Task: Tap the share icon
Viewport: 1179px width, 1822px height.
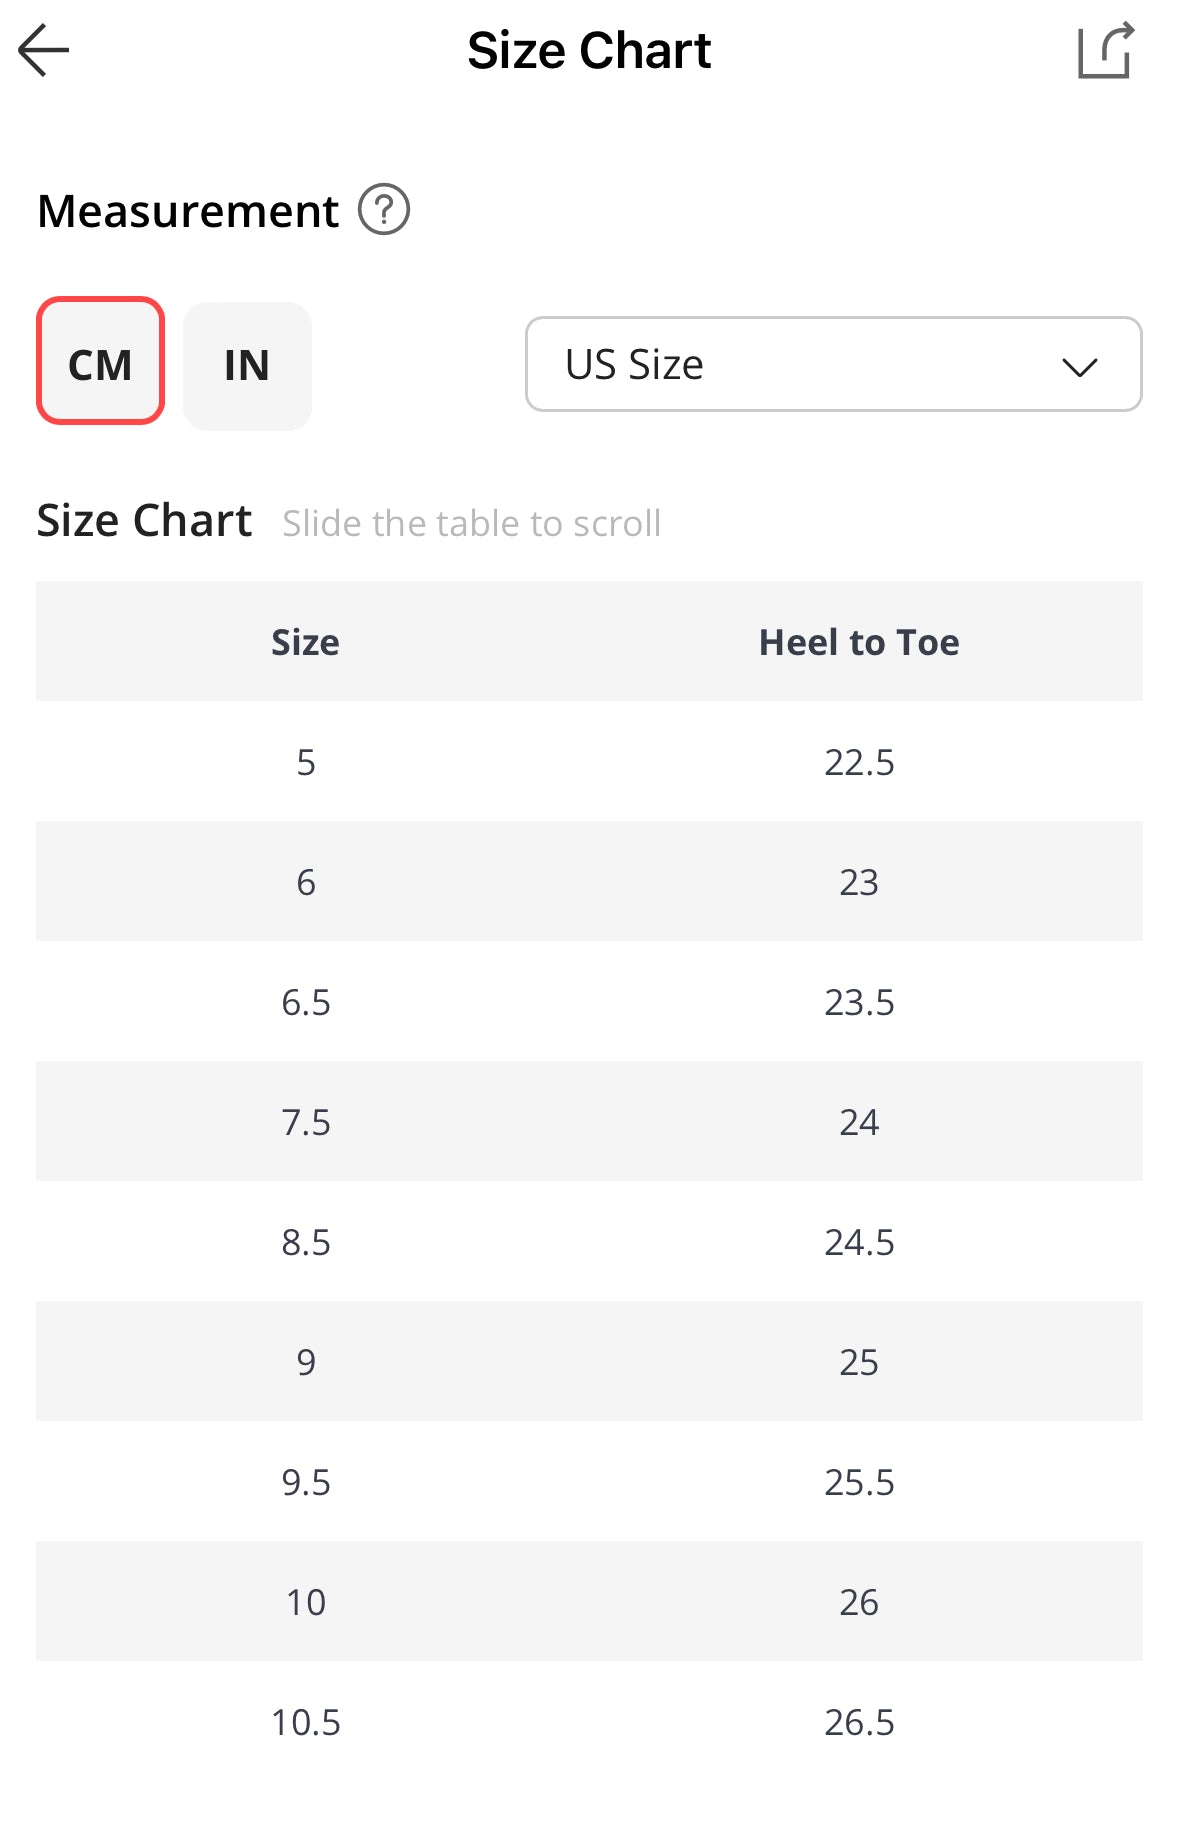Action: point(1104,50)
